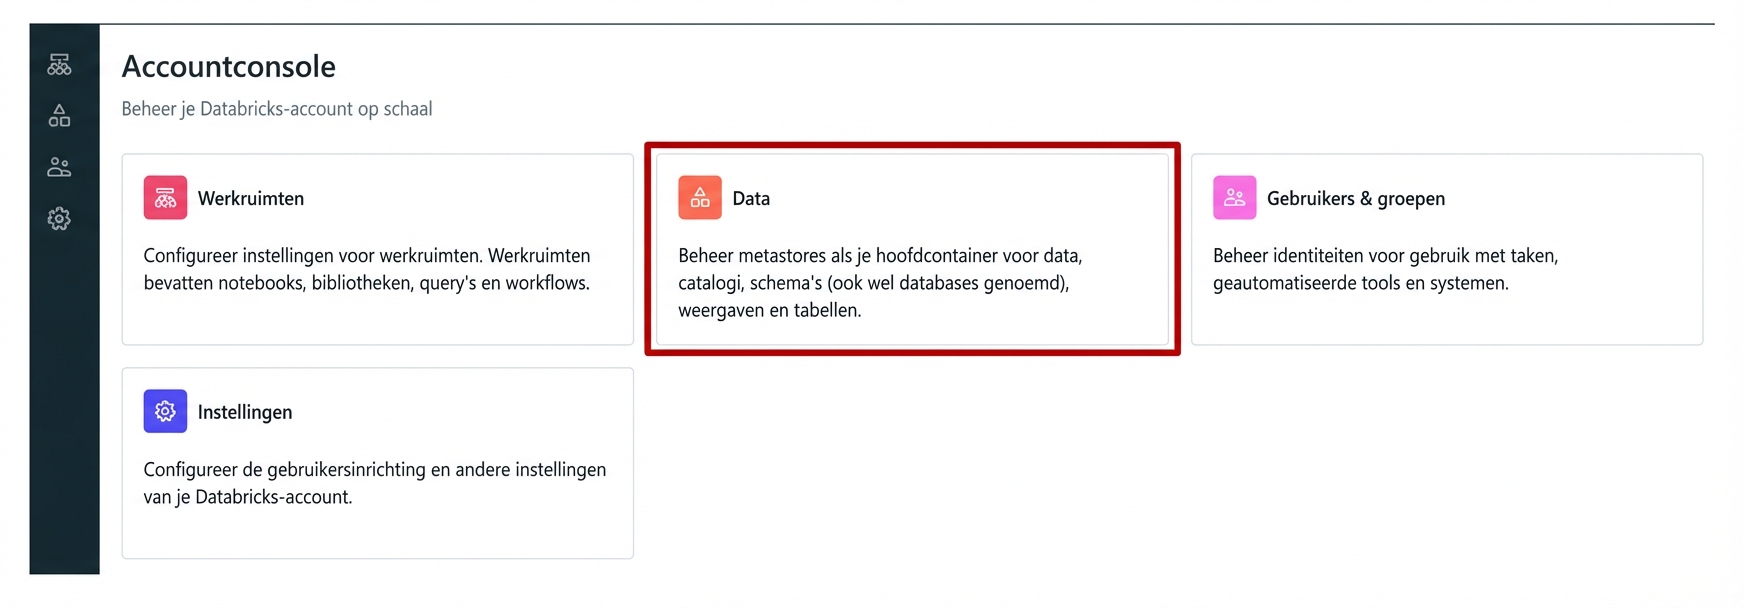Click the Gebruikers & groepen title text
This screenshot has height=608, width=1744.
1356,198
